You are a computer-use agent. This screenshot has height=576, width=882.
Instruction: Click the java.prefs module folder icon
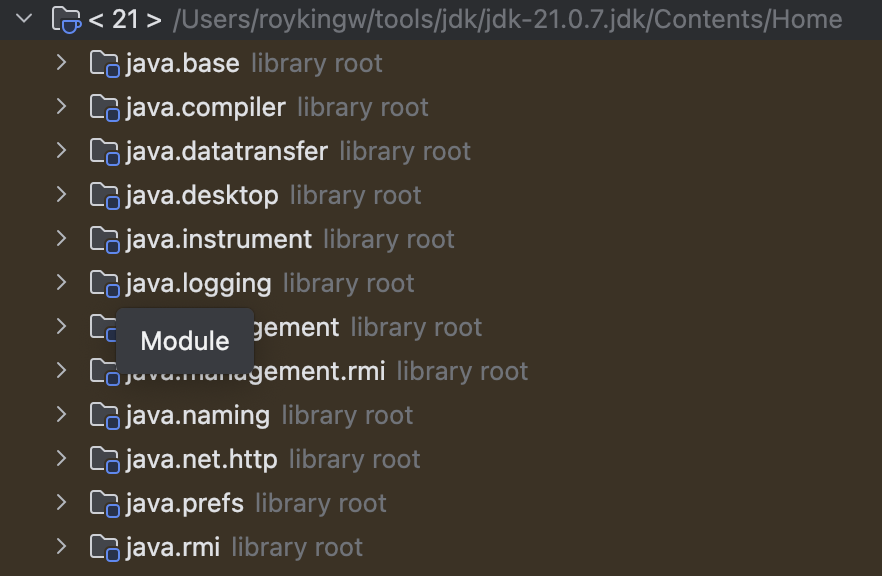(x=104, y=504)
